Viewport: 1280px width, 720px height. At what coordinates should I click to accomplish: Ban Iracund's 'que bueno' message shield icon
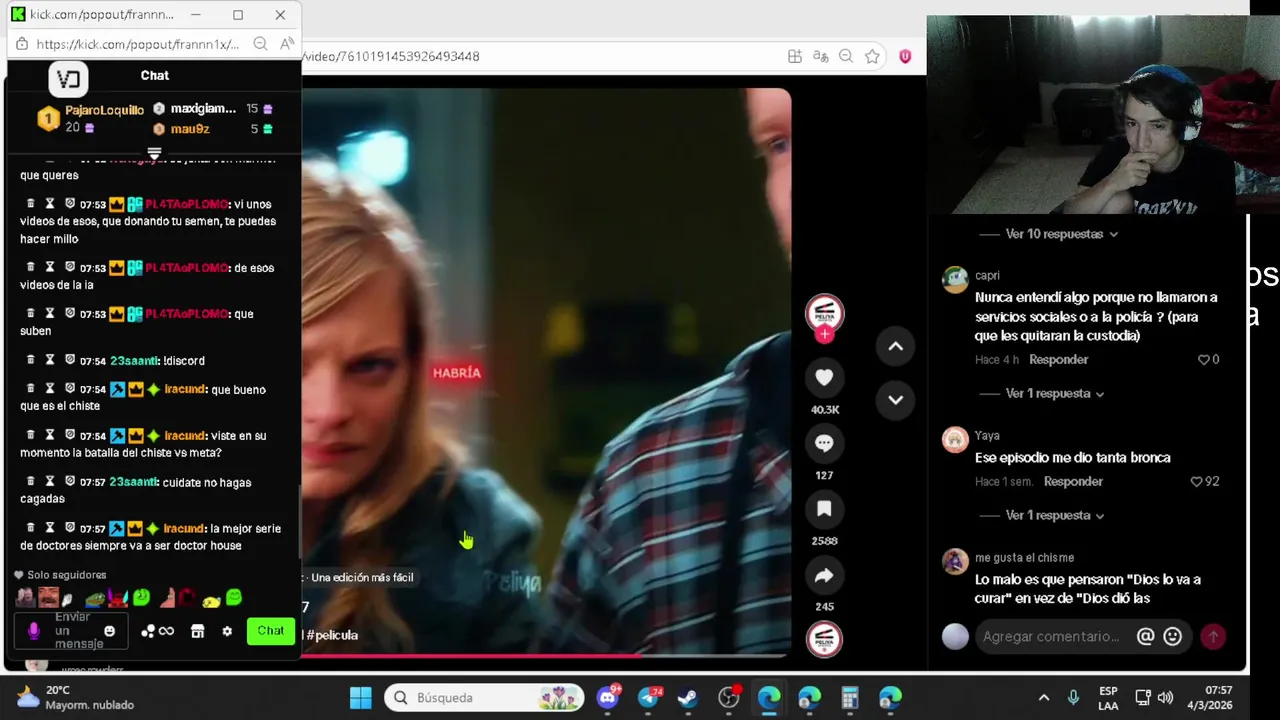click(x=70, y=389)
